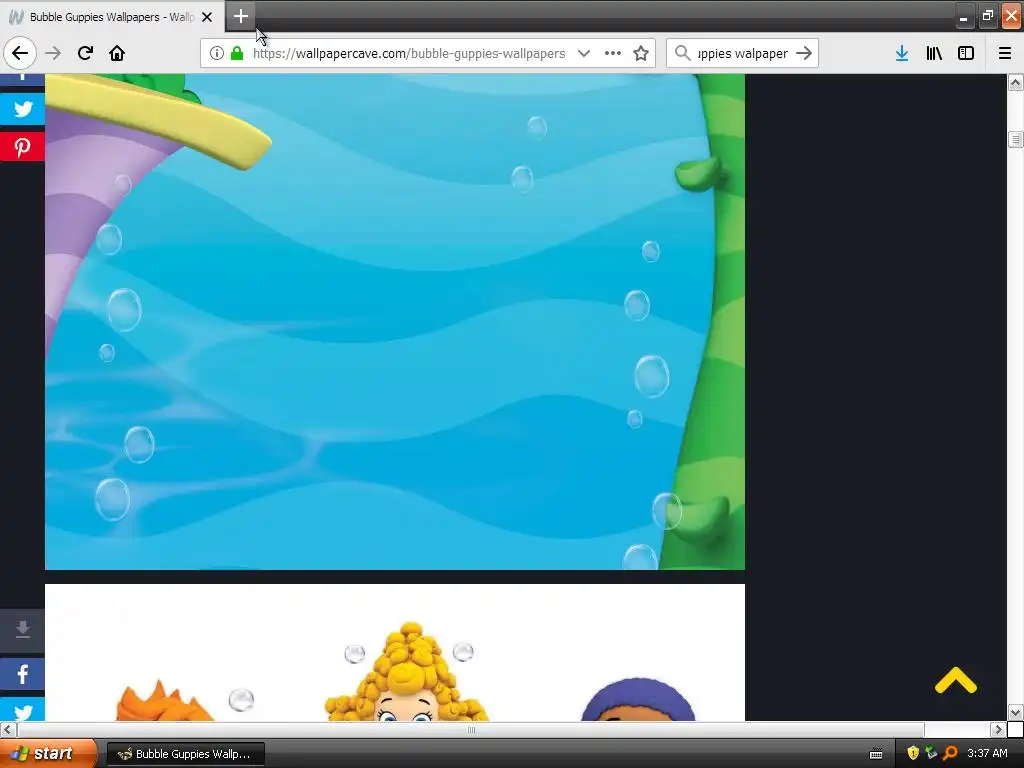The width and height of the screenshot is (1024, 768).
Task: Click the 3:37 AM clock
Action: click(x=987, y=754)
